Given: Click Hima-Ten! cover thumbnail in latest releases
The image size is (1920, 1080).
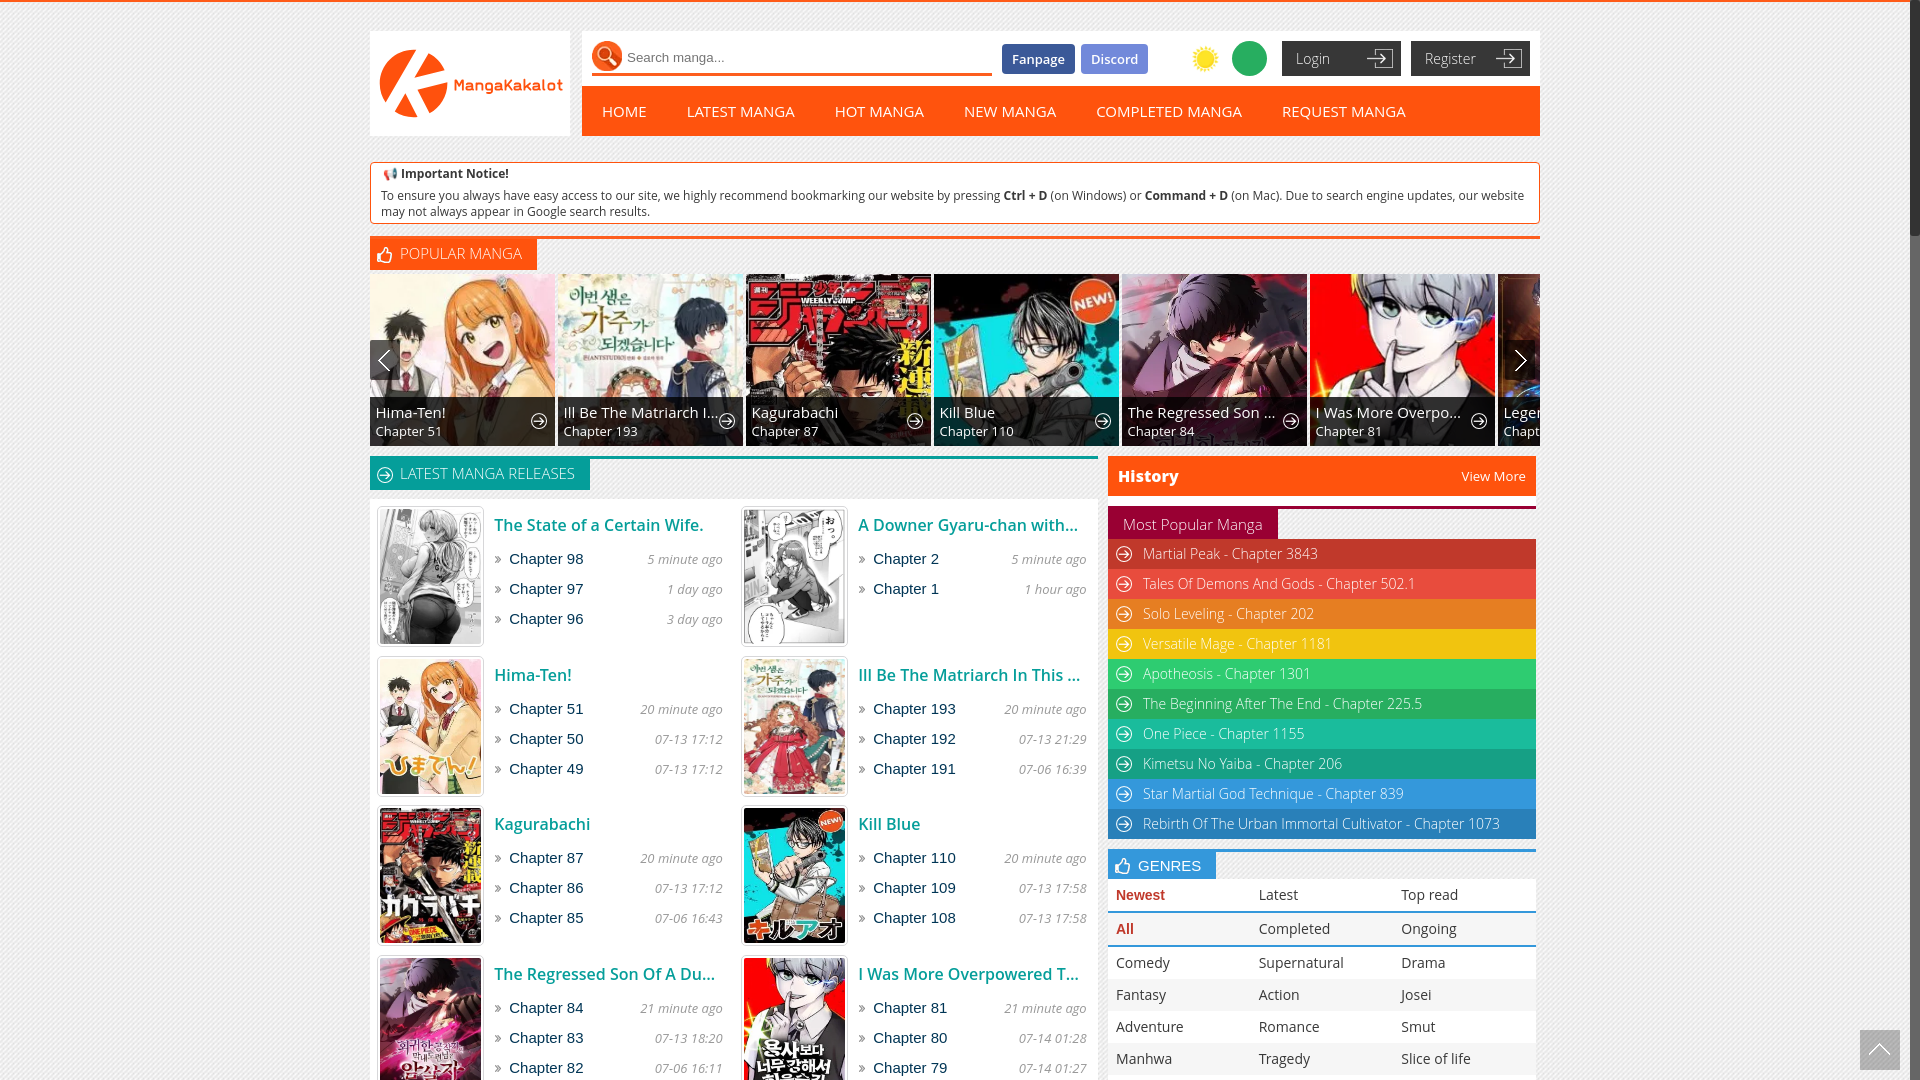Looking at the screenshot, I should point(430,726).
